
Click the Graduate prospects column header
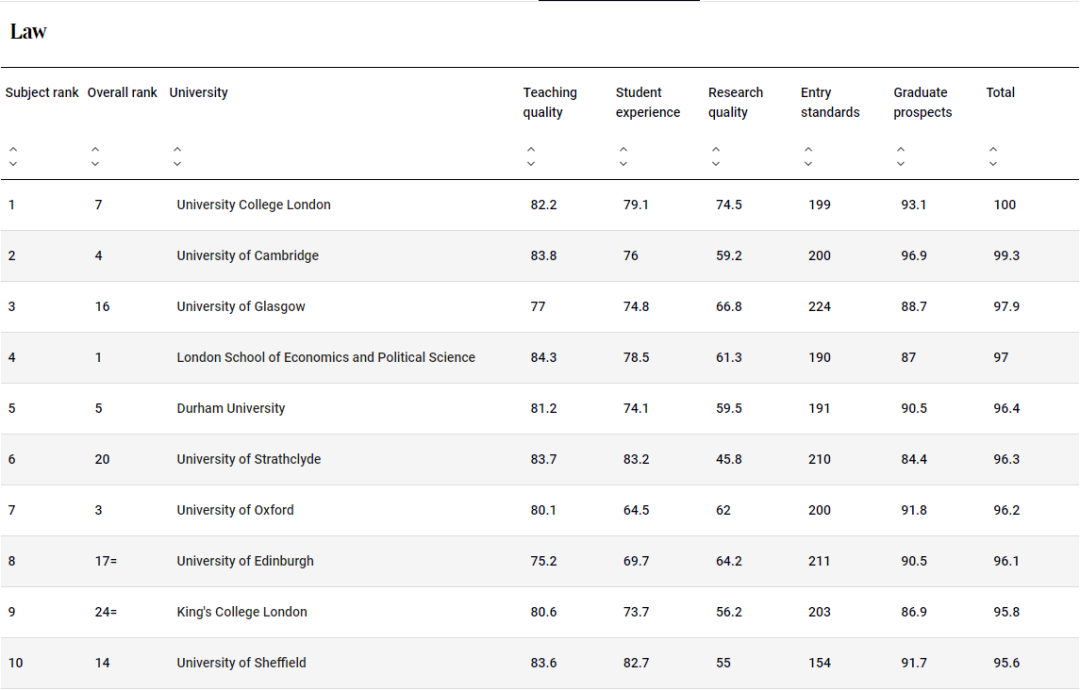coord(922,102)
